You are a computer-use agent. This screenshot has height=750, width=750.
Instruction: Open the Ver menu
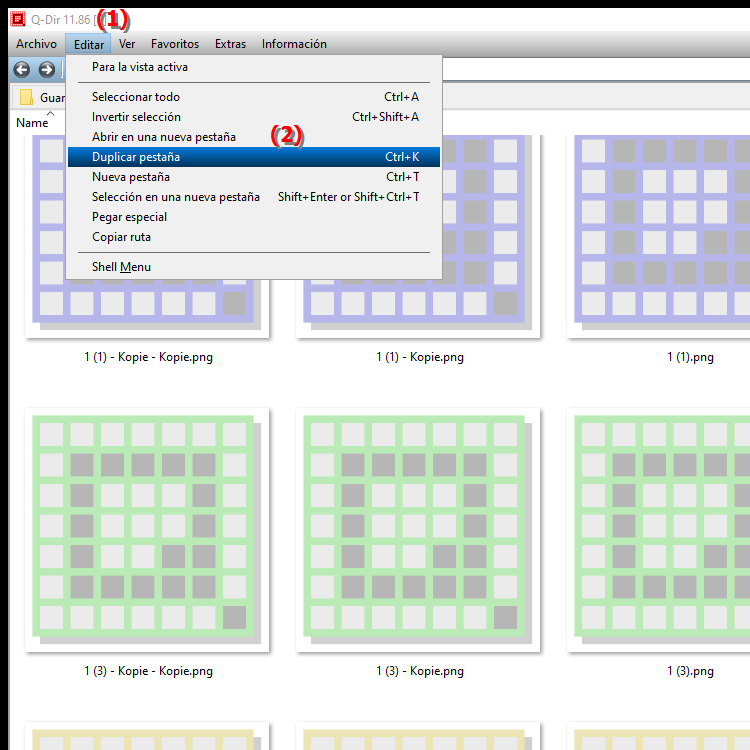point(127,44)
